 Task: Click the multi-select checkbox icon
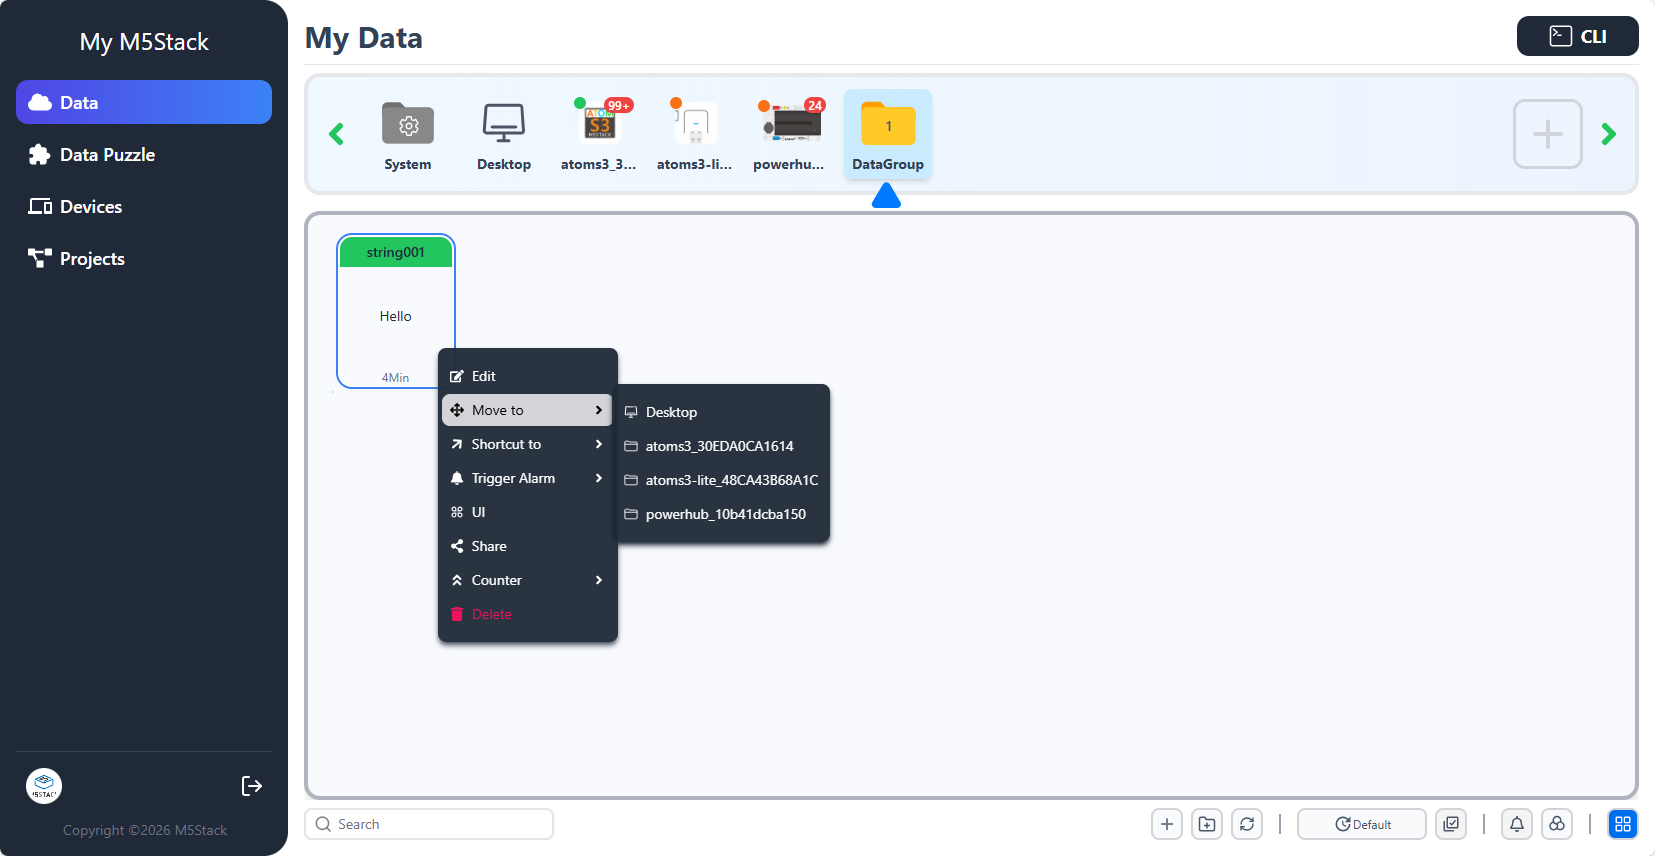click(x=1451, y=824)
